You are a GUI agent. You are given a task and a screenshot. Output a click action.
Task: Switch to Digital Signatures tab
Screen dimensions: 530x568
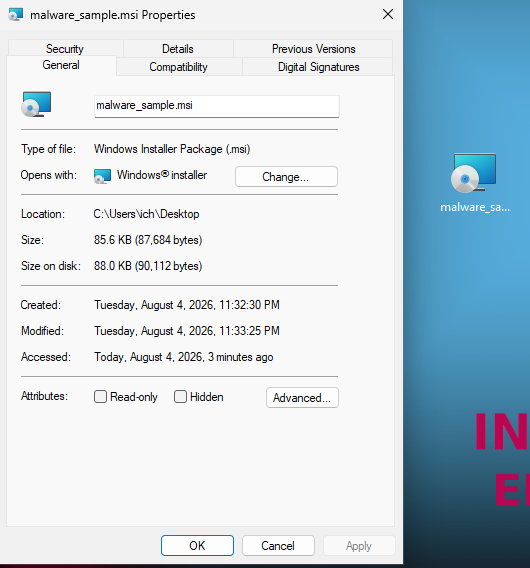point(318,67)
